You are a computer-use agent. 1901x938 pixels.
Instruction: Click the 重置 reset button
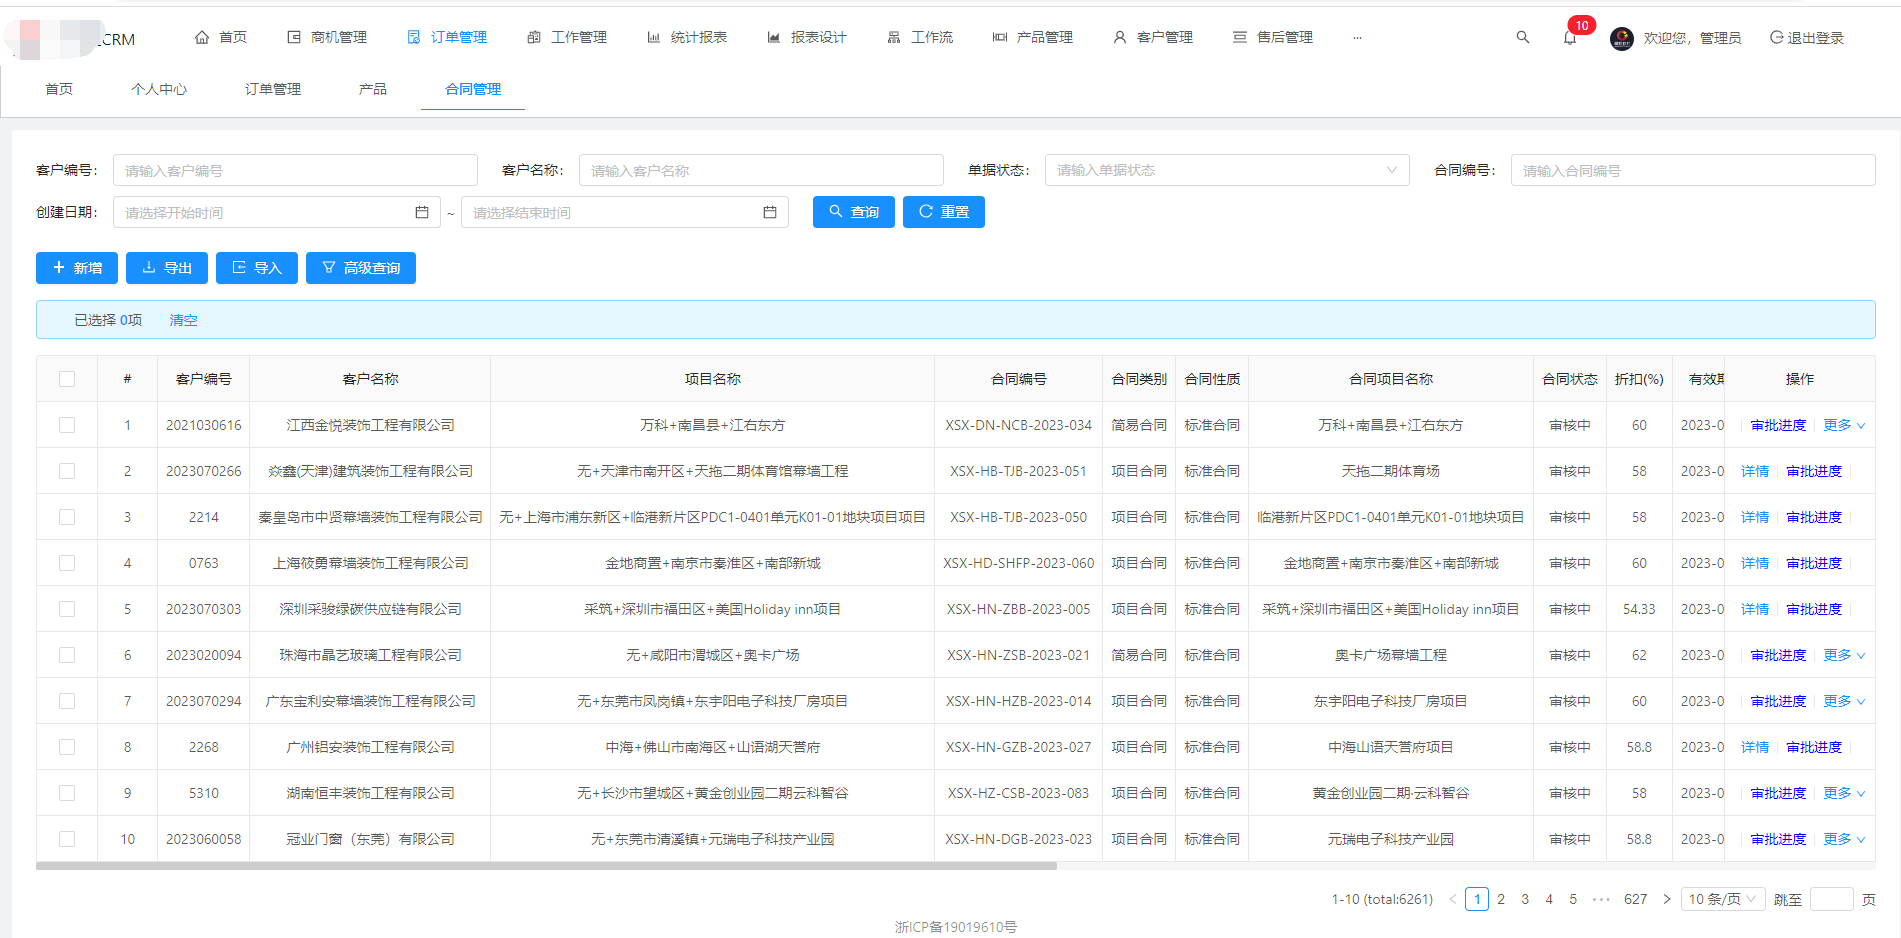pyautogui.click(x=944, y=212)
